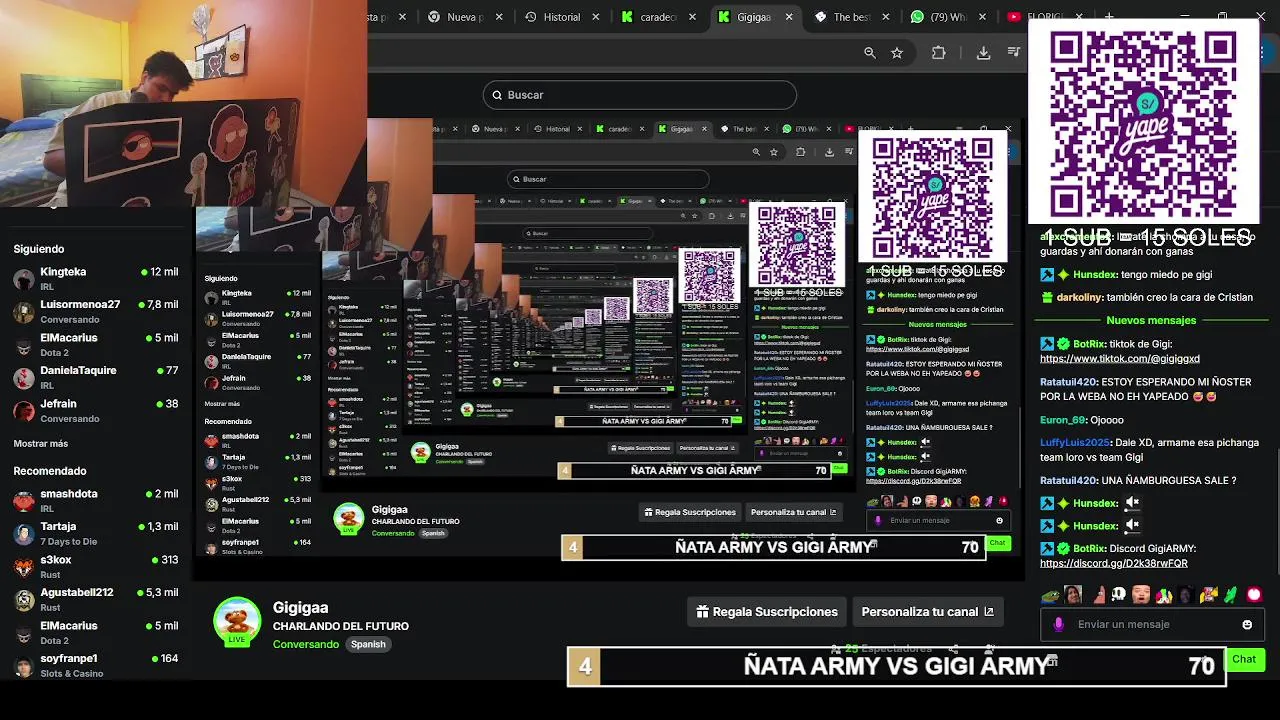Screen dimensions: 1280x720
Task: Click Jefrain's avatar in sidebar
Action: pos(24,411)
